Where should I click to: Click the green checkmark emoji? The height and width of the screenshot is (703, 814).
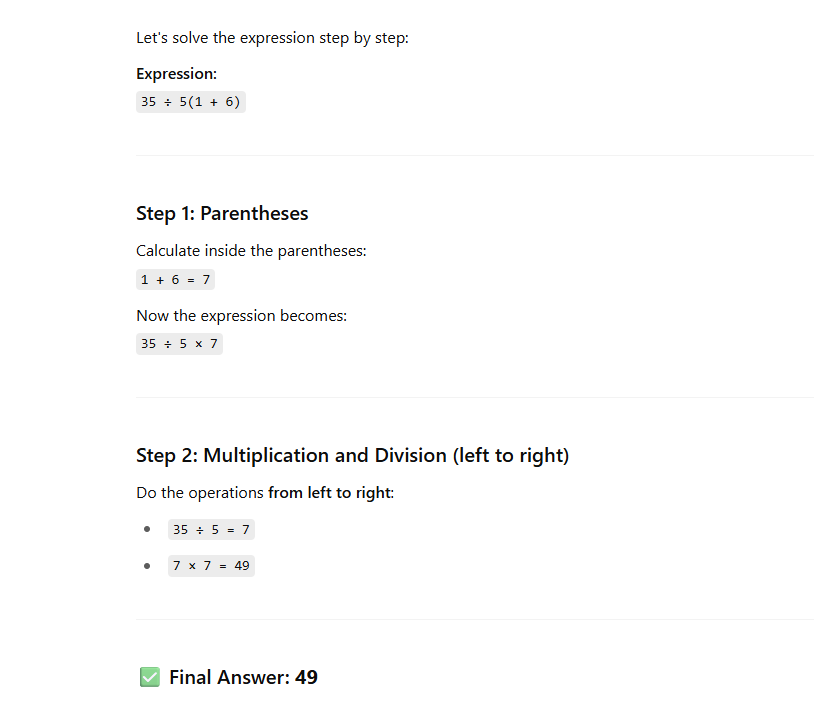pos(149,678)
